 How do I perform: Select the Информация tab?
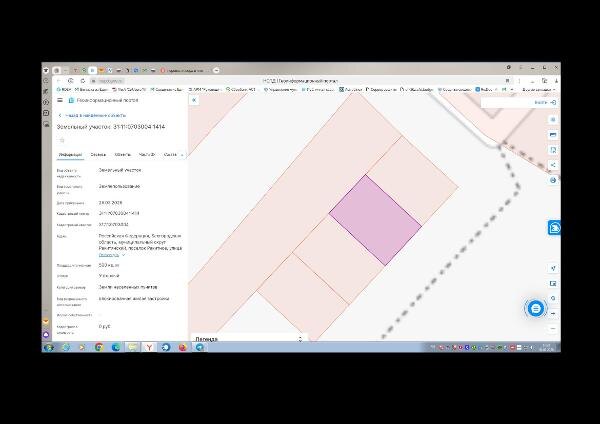[70, 155]
